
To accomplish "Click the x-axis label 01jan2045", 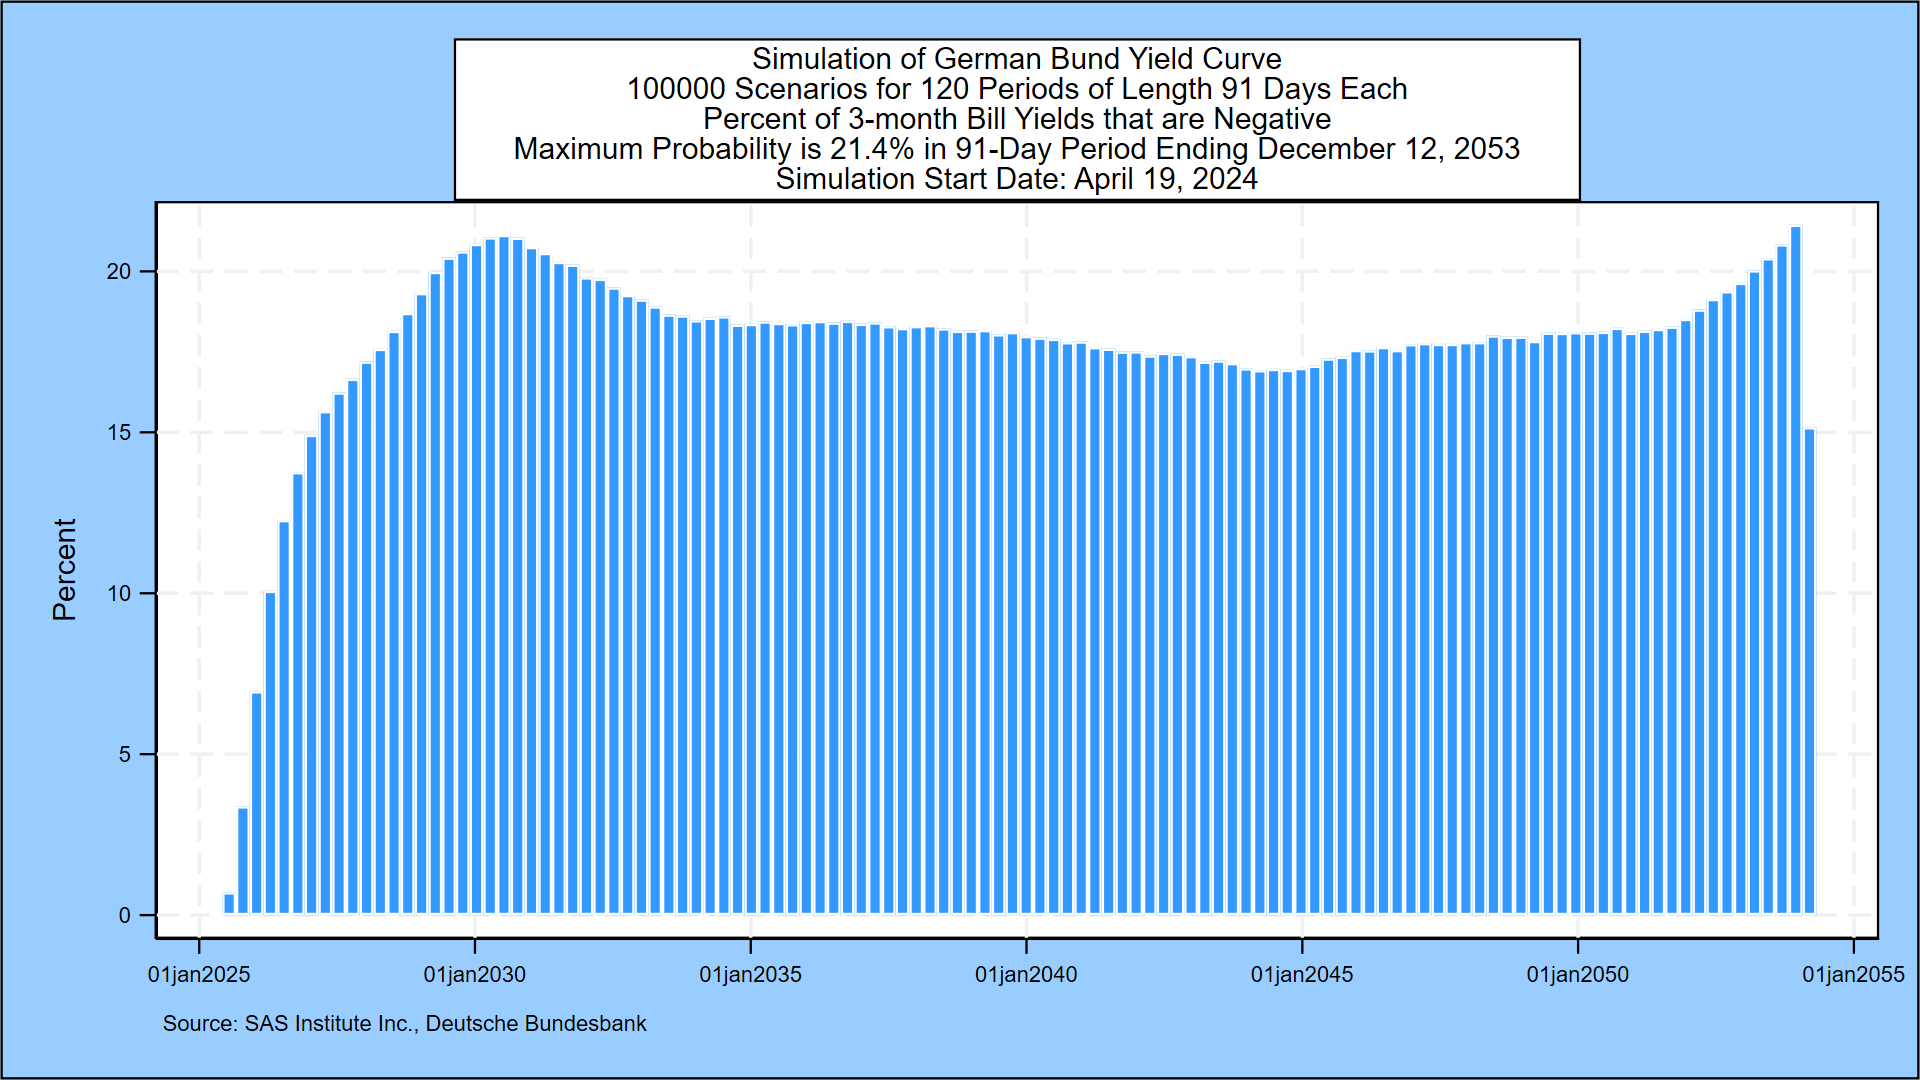I will [x=1302, y=975].
